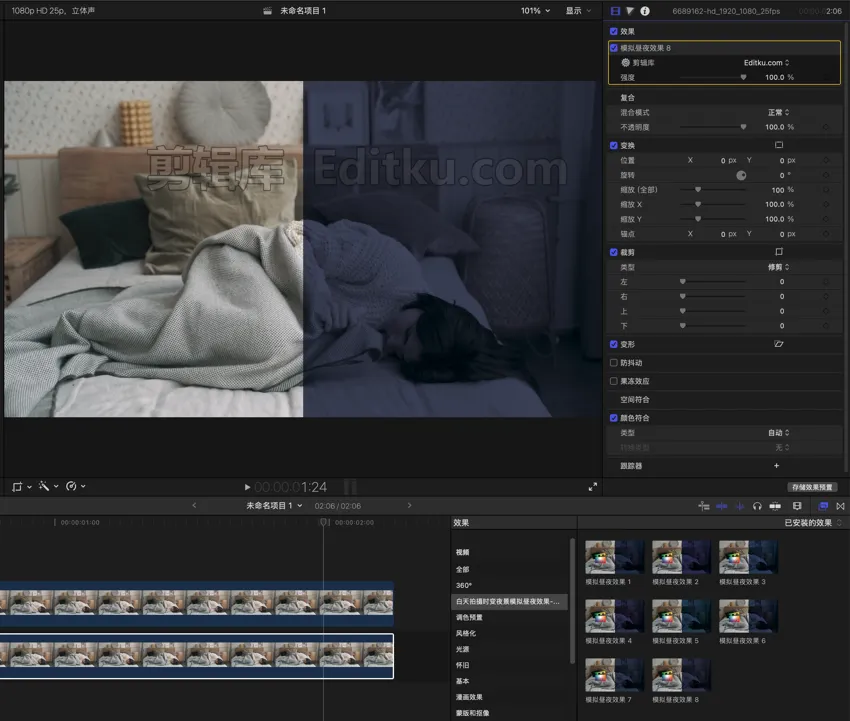The height and width of the screenshot is (721, 850).
Task: Toggle the 模拟昼夜效果 8 effect checkbox
Action: click(615, 47)
